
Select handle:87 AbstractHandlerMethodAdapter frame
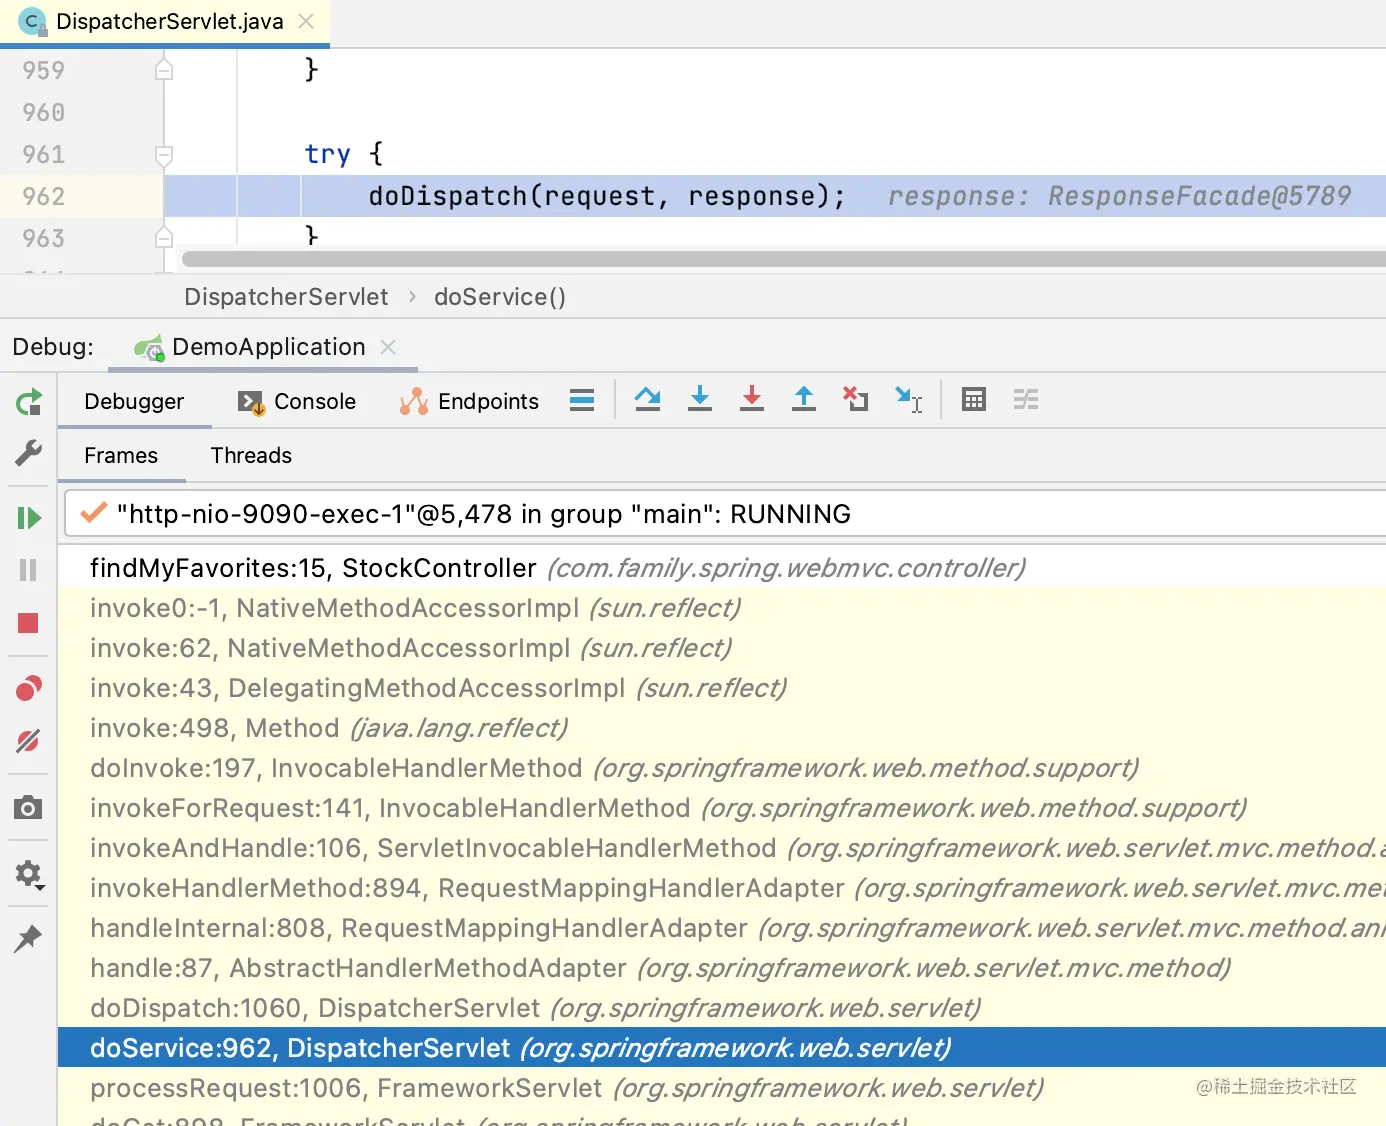pyautogui.click(x=722, y=968)
